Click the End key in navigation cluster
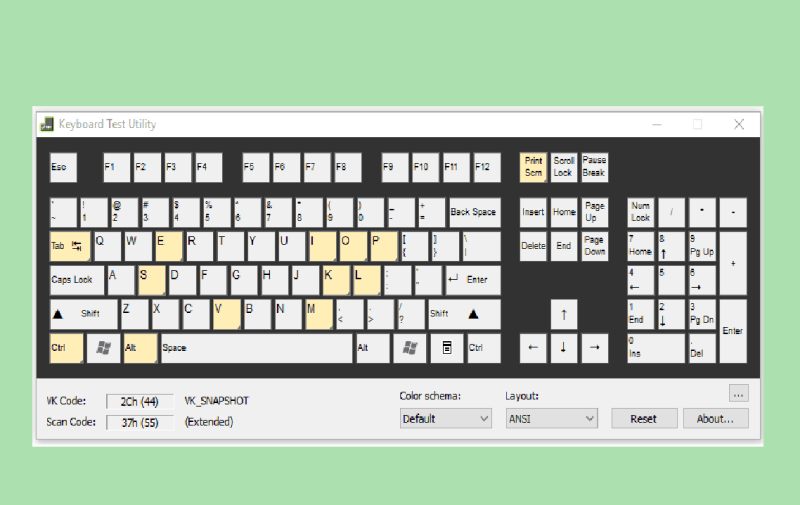Viewport: 800px width, 505px height. 564,246
